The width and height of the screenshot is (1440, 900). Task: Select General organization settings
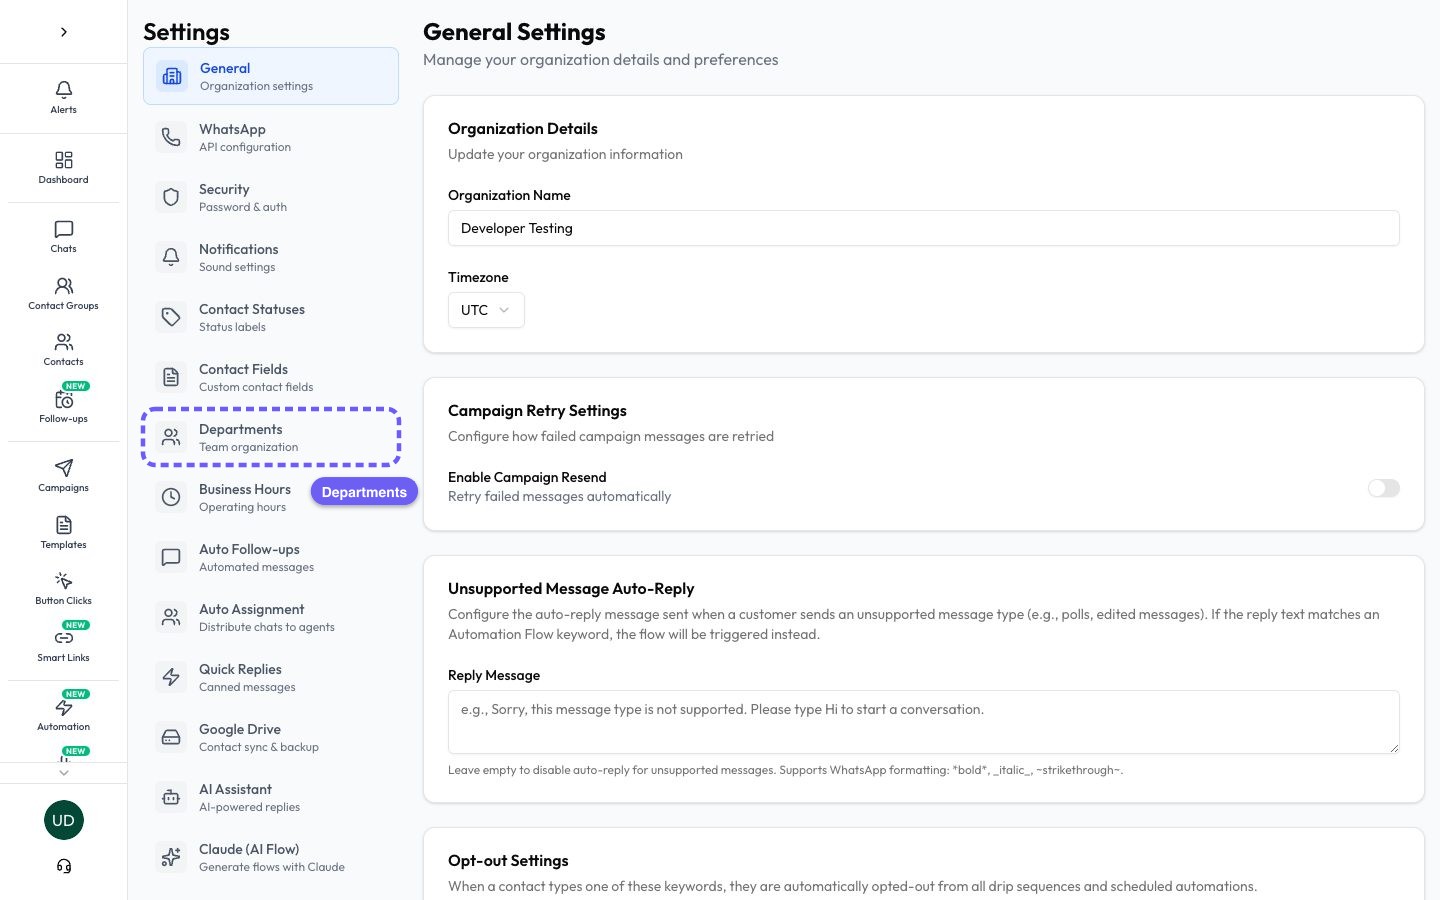271,76
